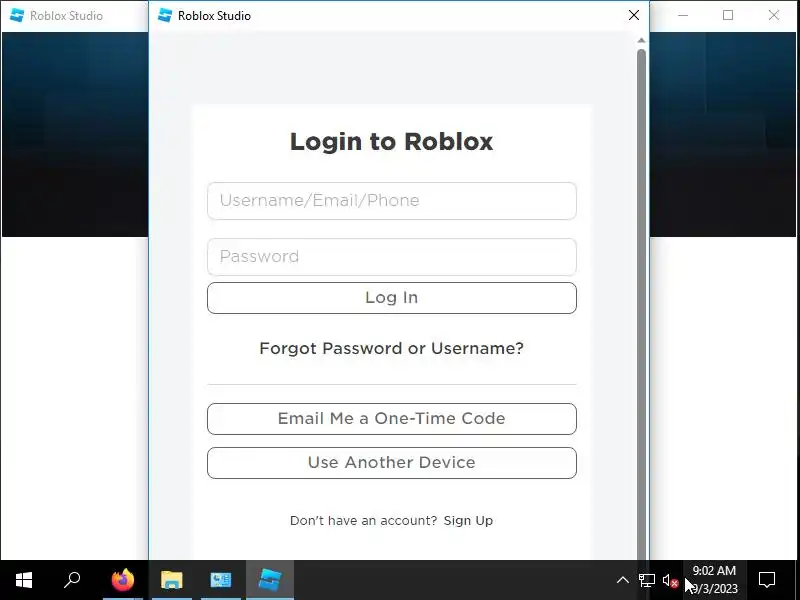Open the Action Center notifications icon
The width and height of the screenshot is (800, 600).
pos(767,580)
